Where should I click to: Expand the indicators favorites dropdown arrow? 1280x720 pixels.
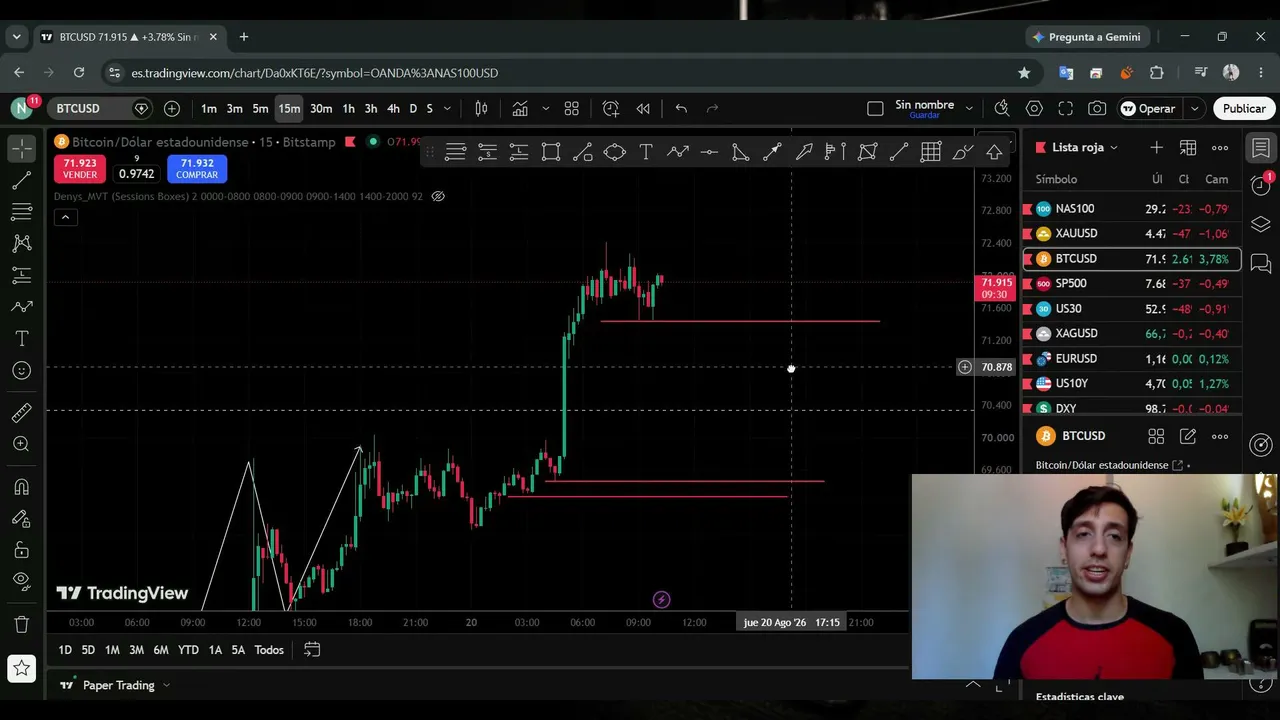545,108
